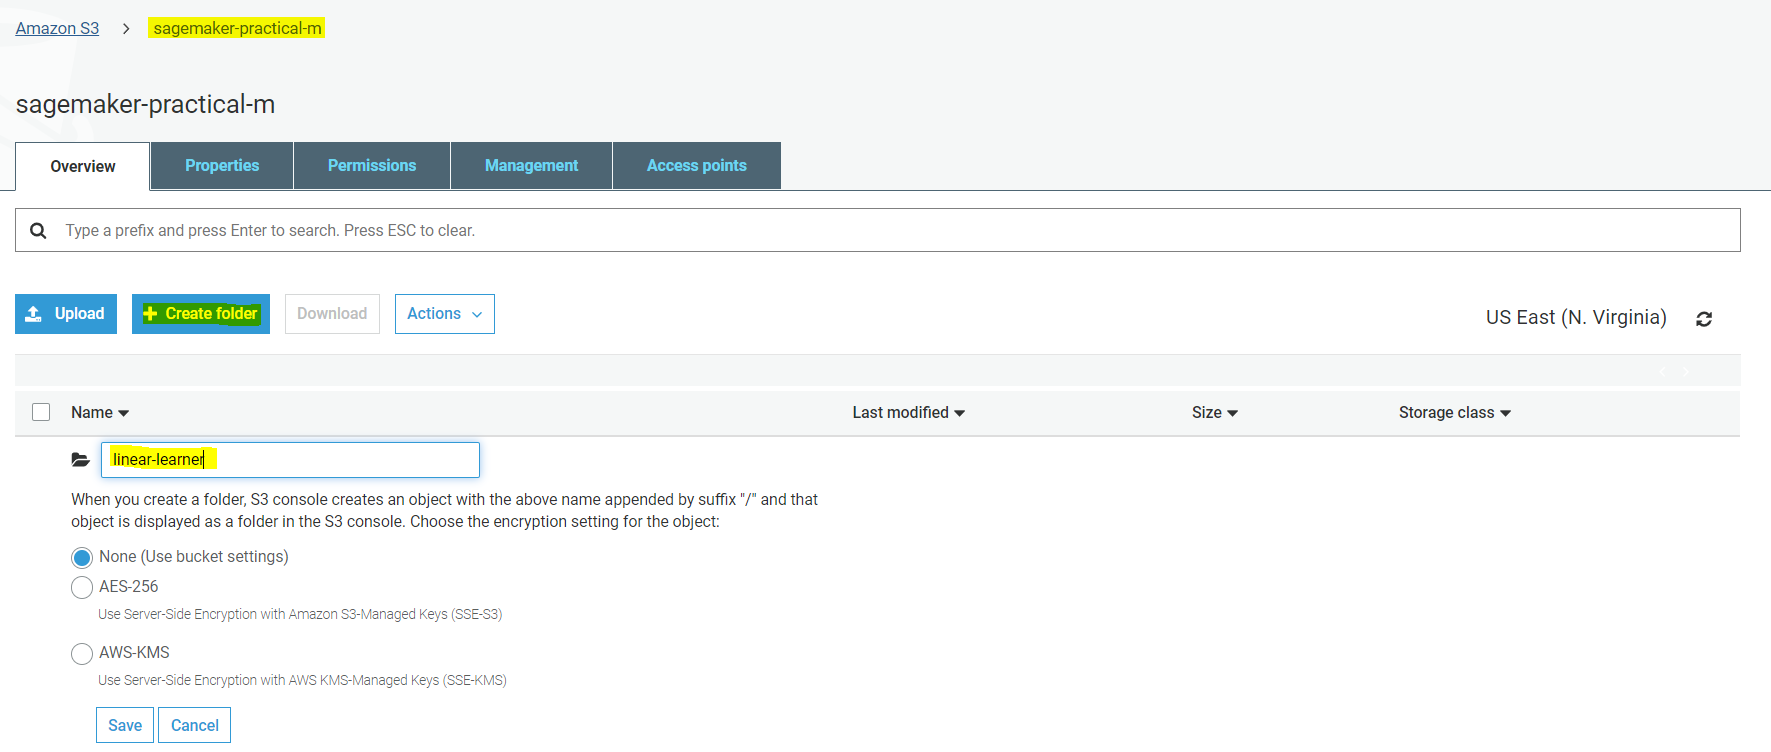Viewport: 1771px width, 752px height.
Task: Sort by the Name column
Action: click(x=100, y=413)
